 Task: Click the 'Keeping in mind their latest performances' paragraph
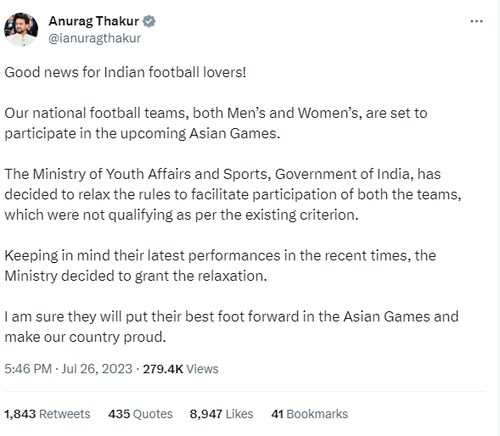coord(220,266)
